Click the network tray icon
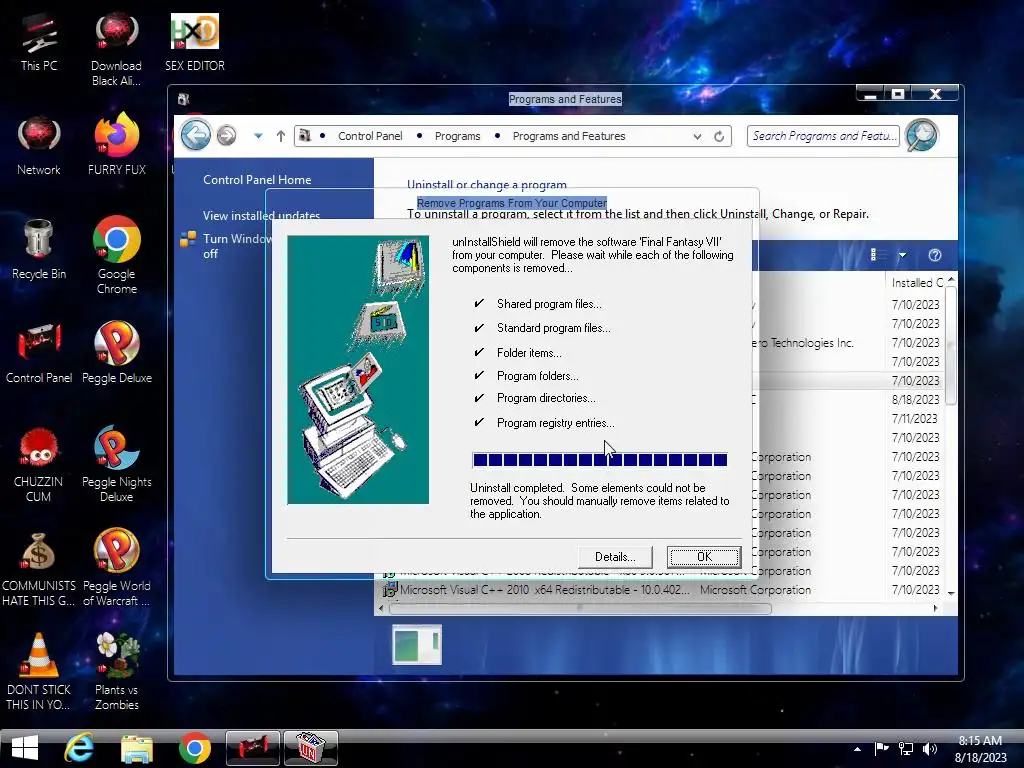Image resolution: width=1024 pixels, height=768 pixels. click(906, 748)
